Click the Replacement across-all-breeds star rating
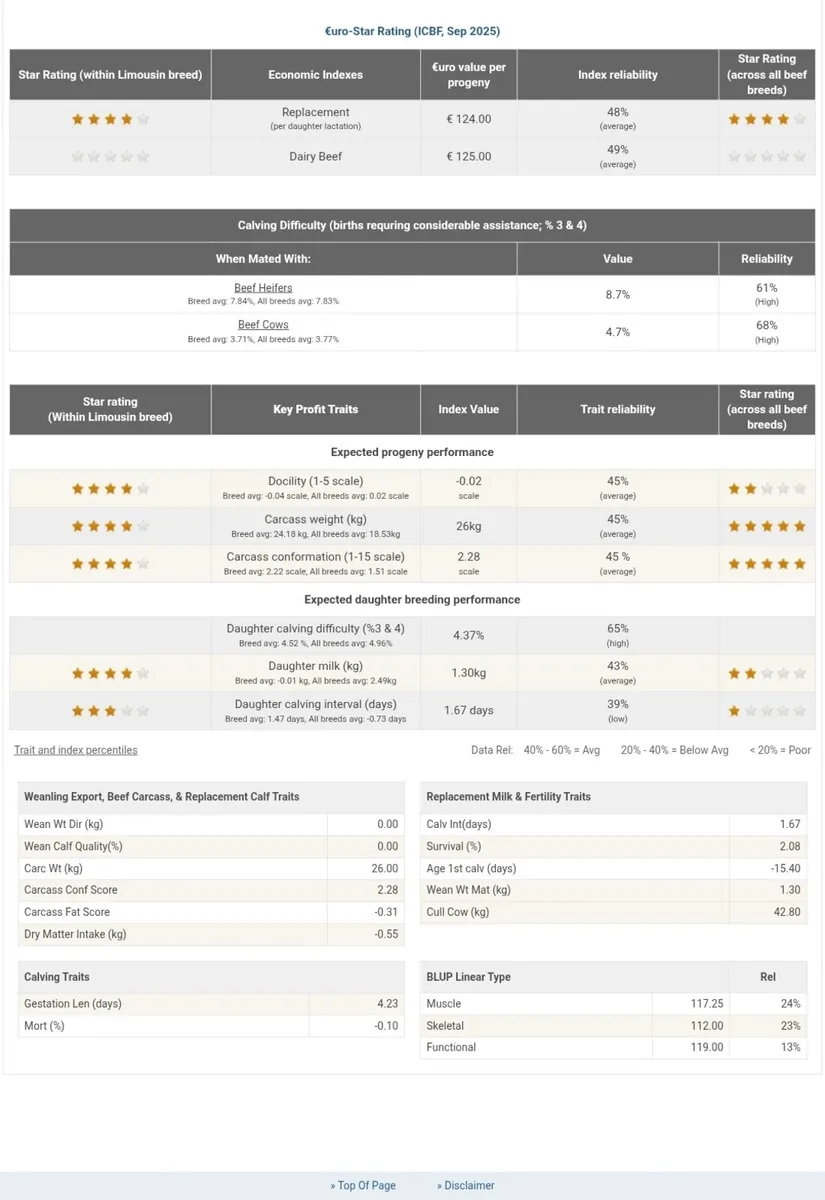825x1200 pixels. (766, 119)
